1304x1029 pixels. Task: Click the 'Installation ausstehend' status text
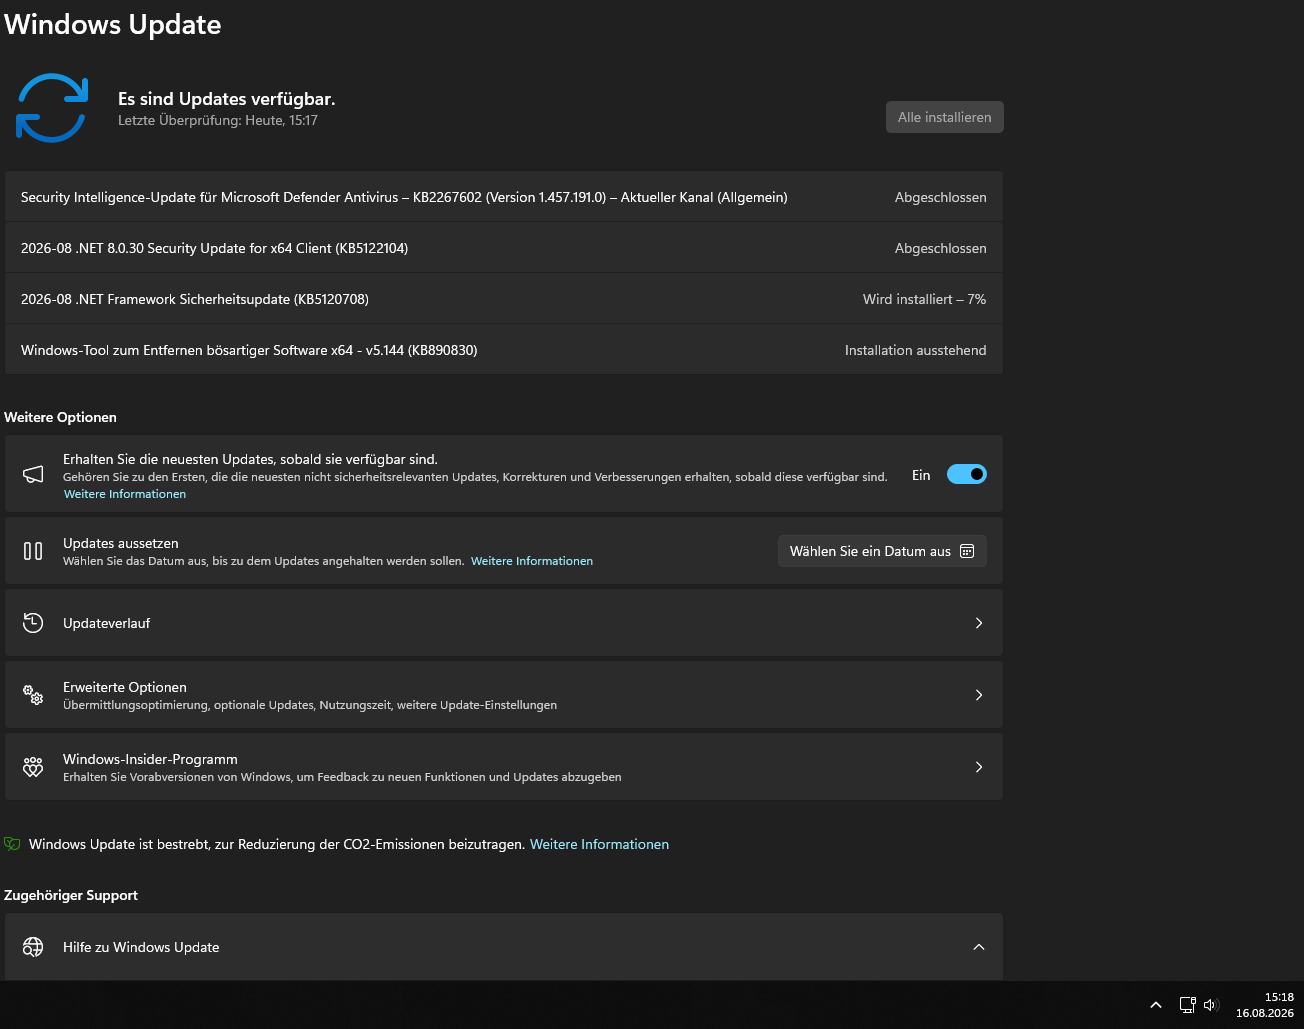click(x=915, y=350)
